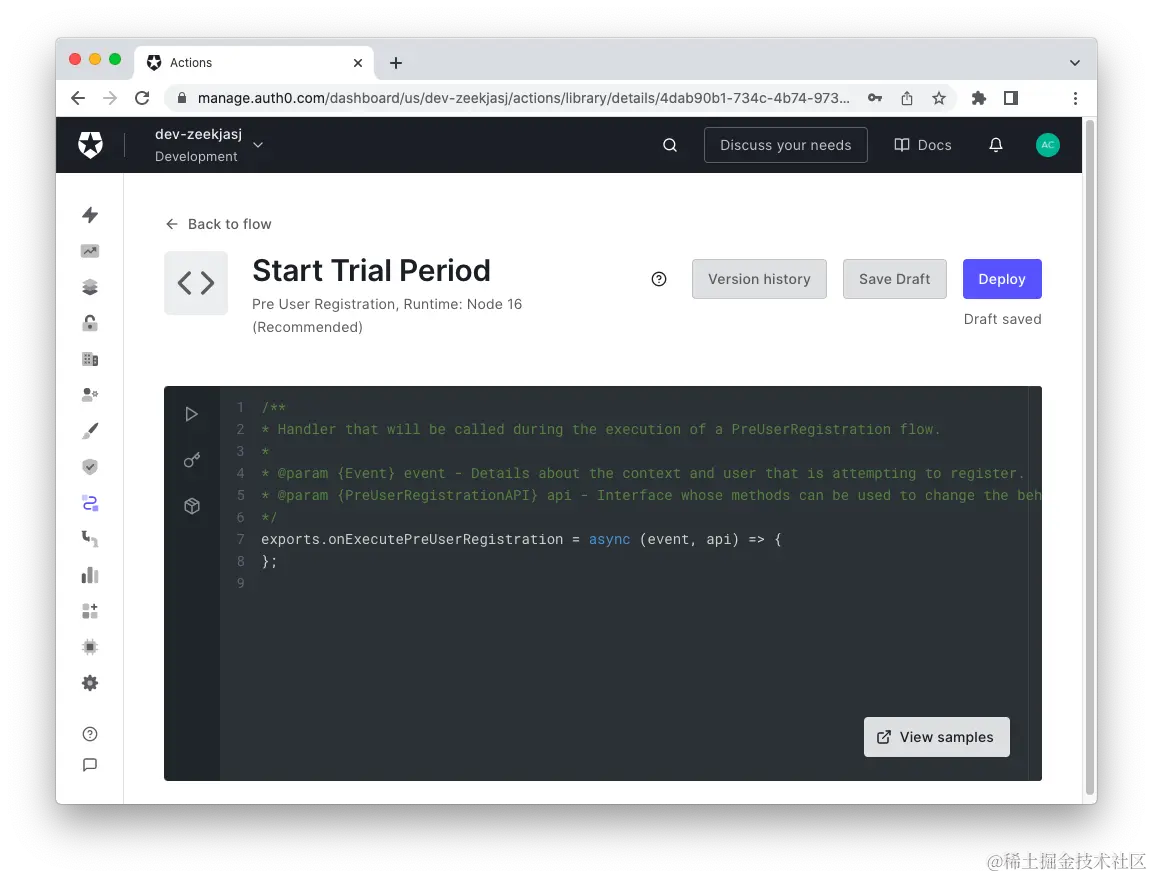Open the Monitoring bar chart section
Screen dimensions: 1153x878
pyautogui.click(x=89, y=575)
